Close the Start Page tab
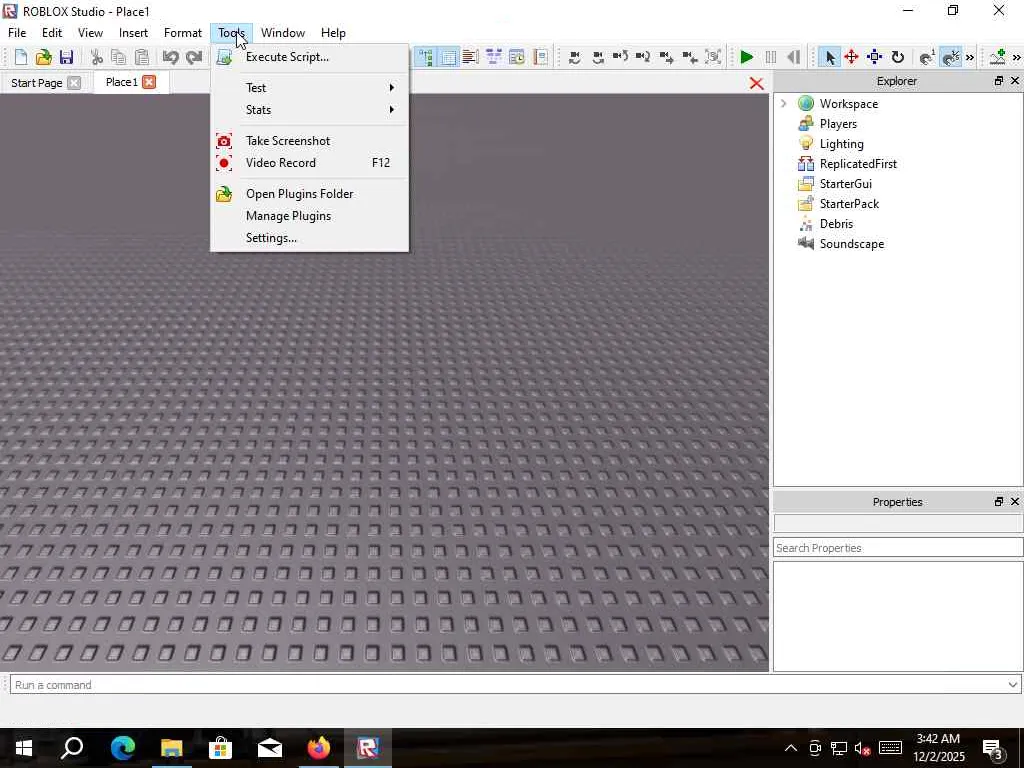The height and width of the screenshot is (768, 1024). pos(74,83)
